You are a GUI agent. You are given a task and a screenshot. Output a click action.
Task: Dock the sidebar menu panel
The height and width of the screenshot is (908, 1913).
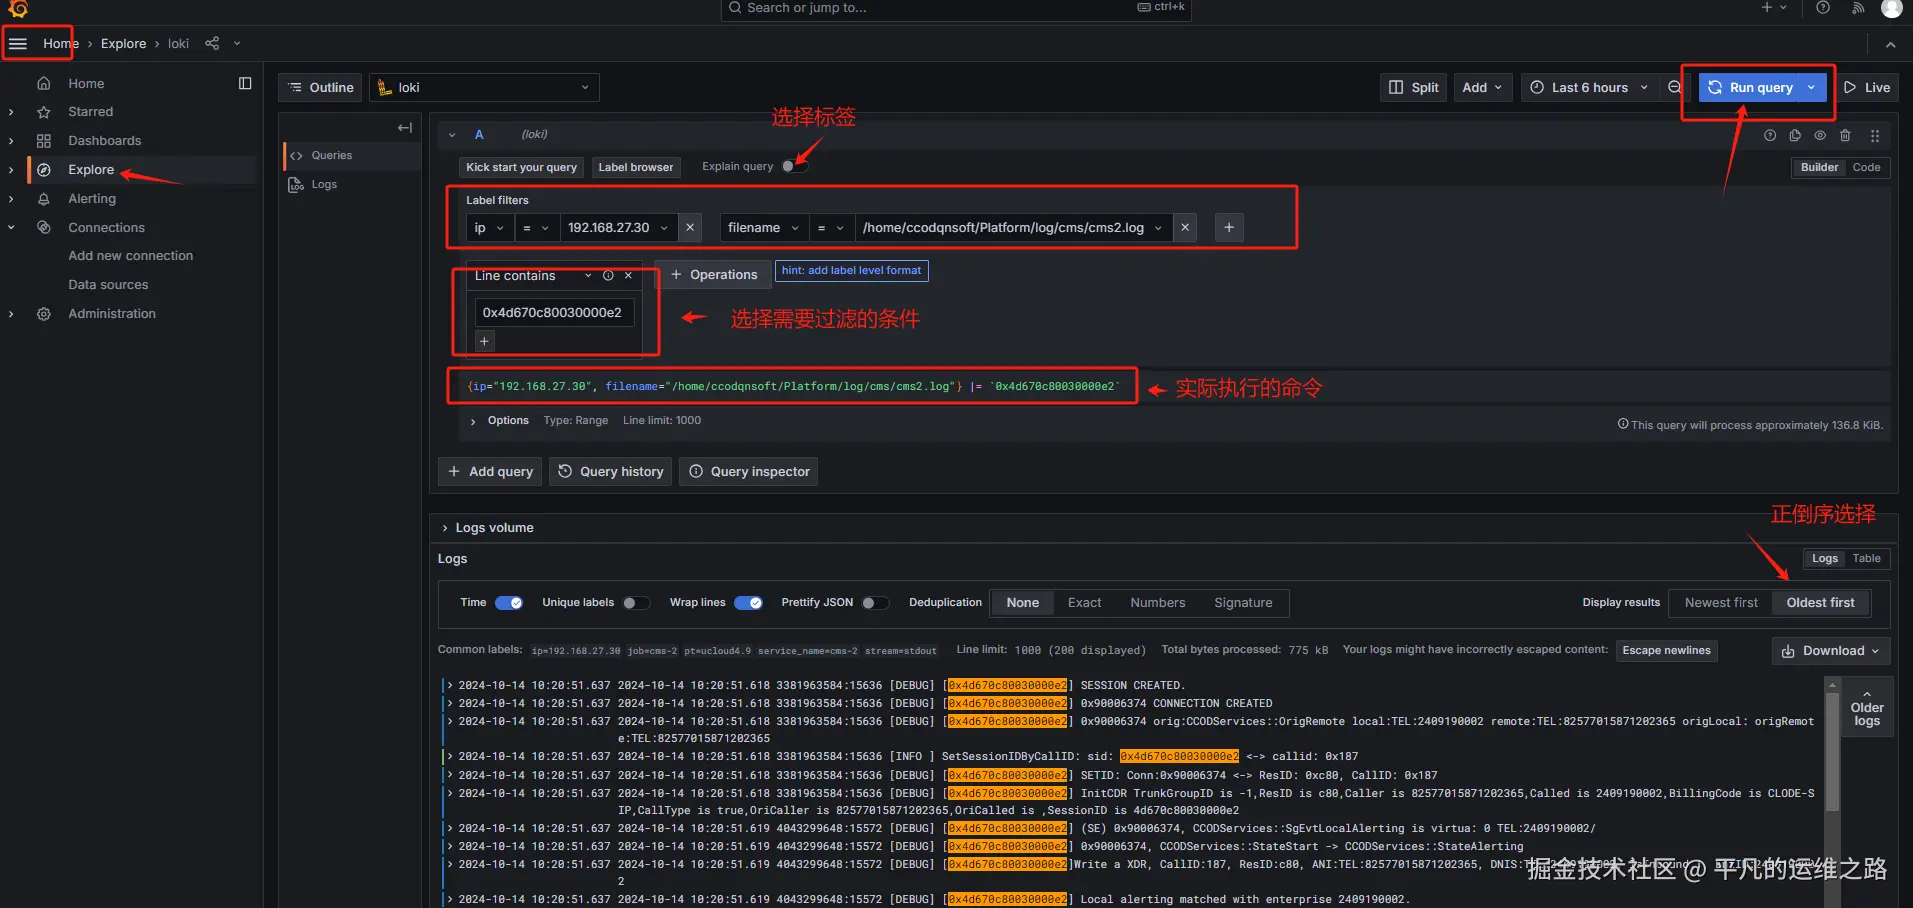[245, 84]
